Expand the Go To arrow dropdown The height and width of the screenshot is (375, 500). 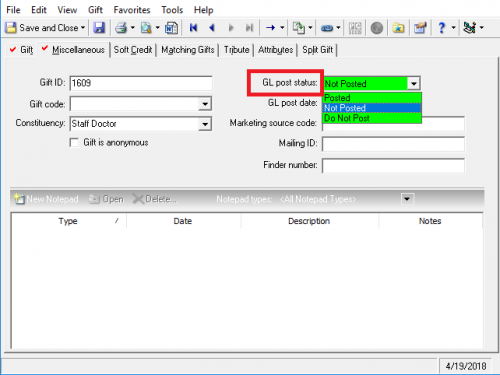tap(282, 28)
